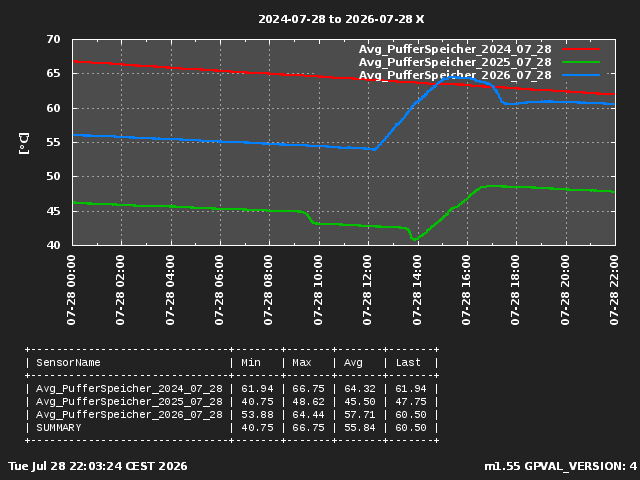The width and height of the screenshot is (640, 480).
Task: Click y-axis label 65
Action: (x=53, y=73)
